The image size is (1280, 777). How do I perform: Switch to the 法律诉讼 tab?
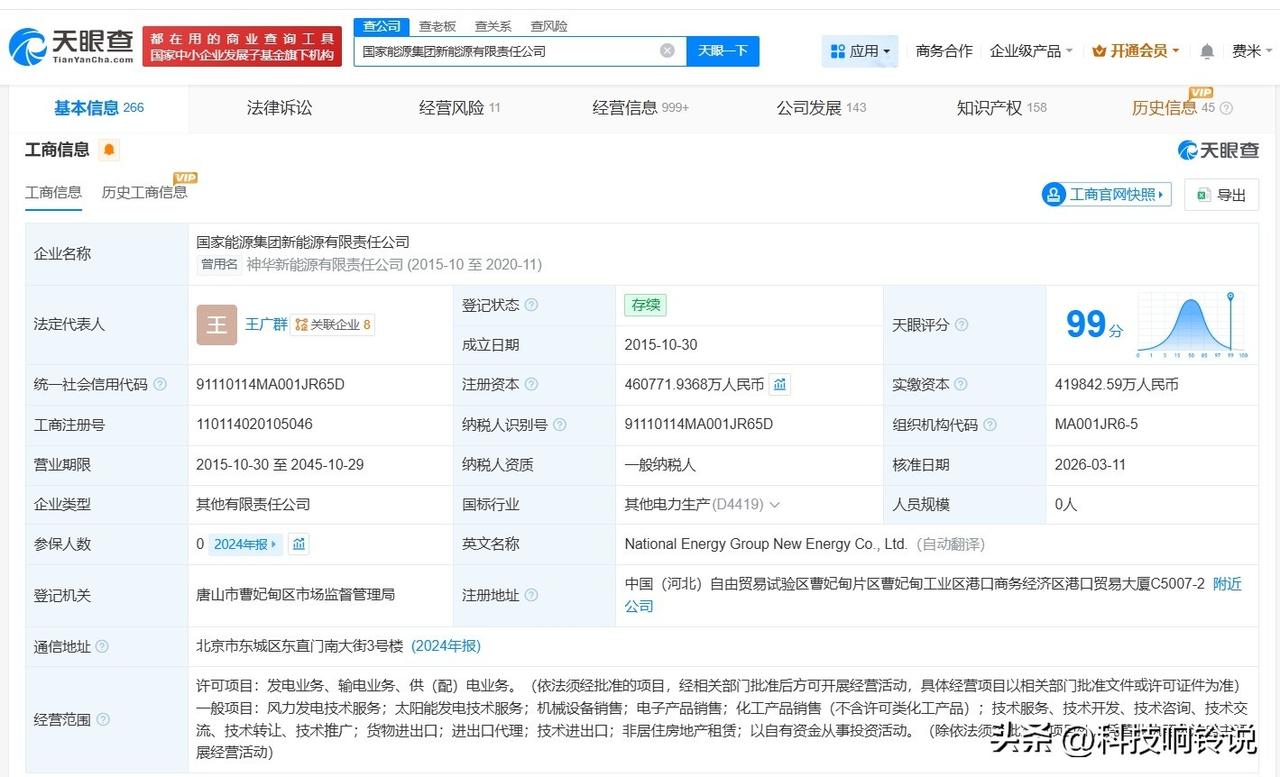(279, 108)
